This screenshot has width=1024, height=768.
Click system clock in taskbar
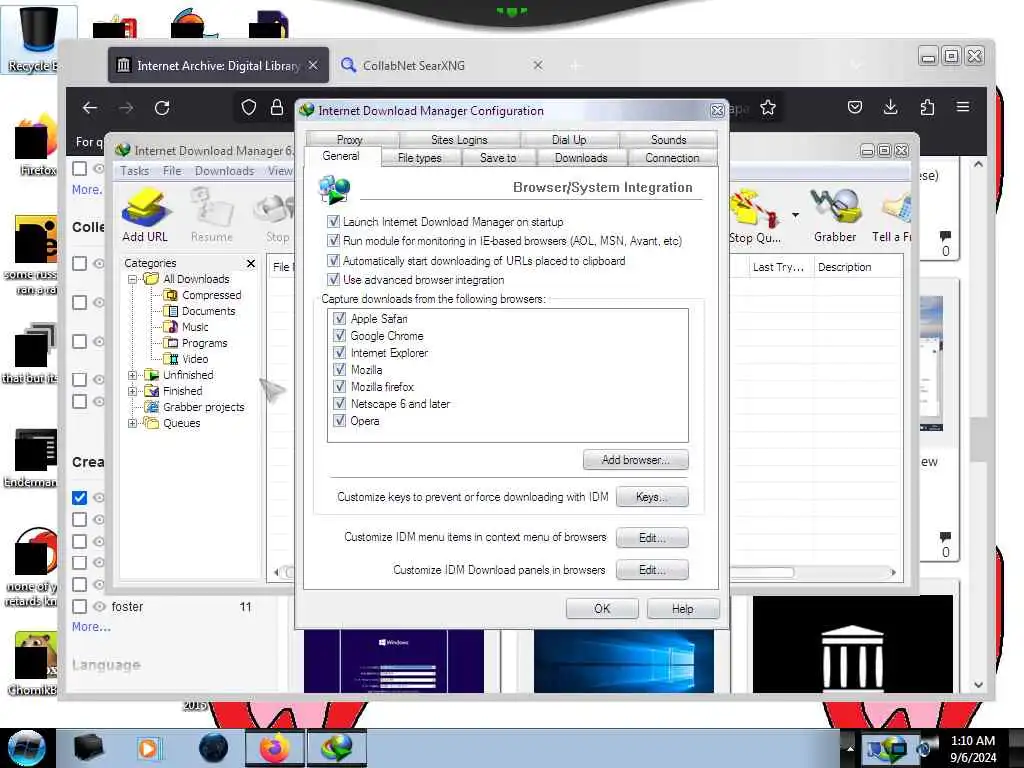[x=973, y=749]
